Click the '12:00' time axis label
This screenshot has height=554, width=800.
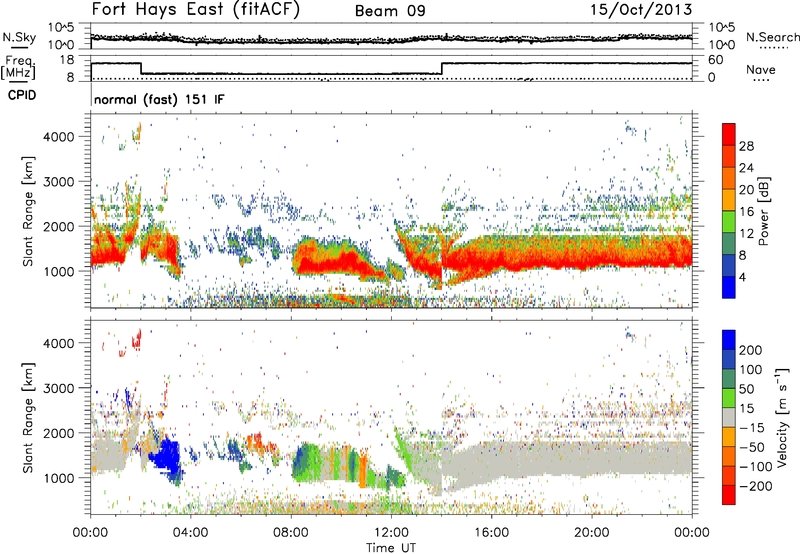point(391,533)
